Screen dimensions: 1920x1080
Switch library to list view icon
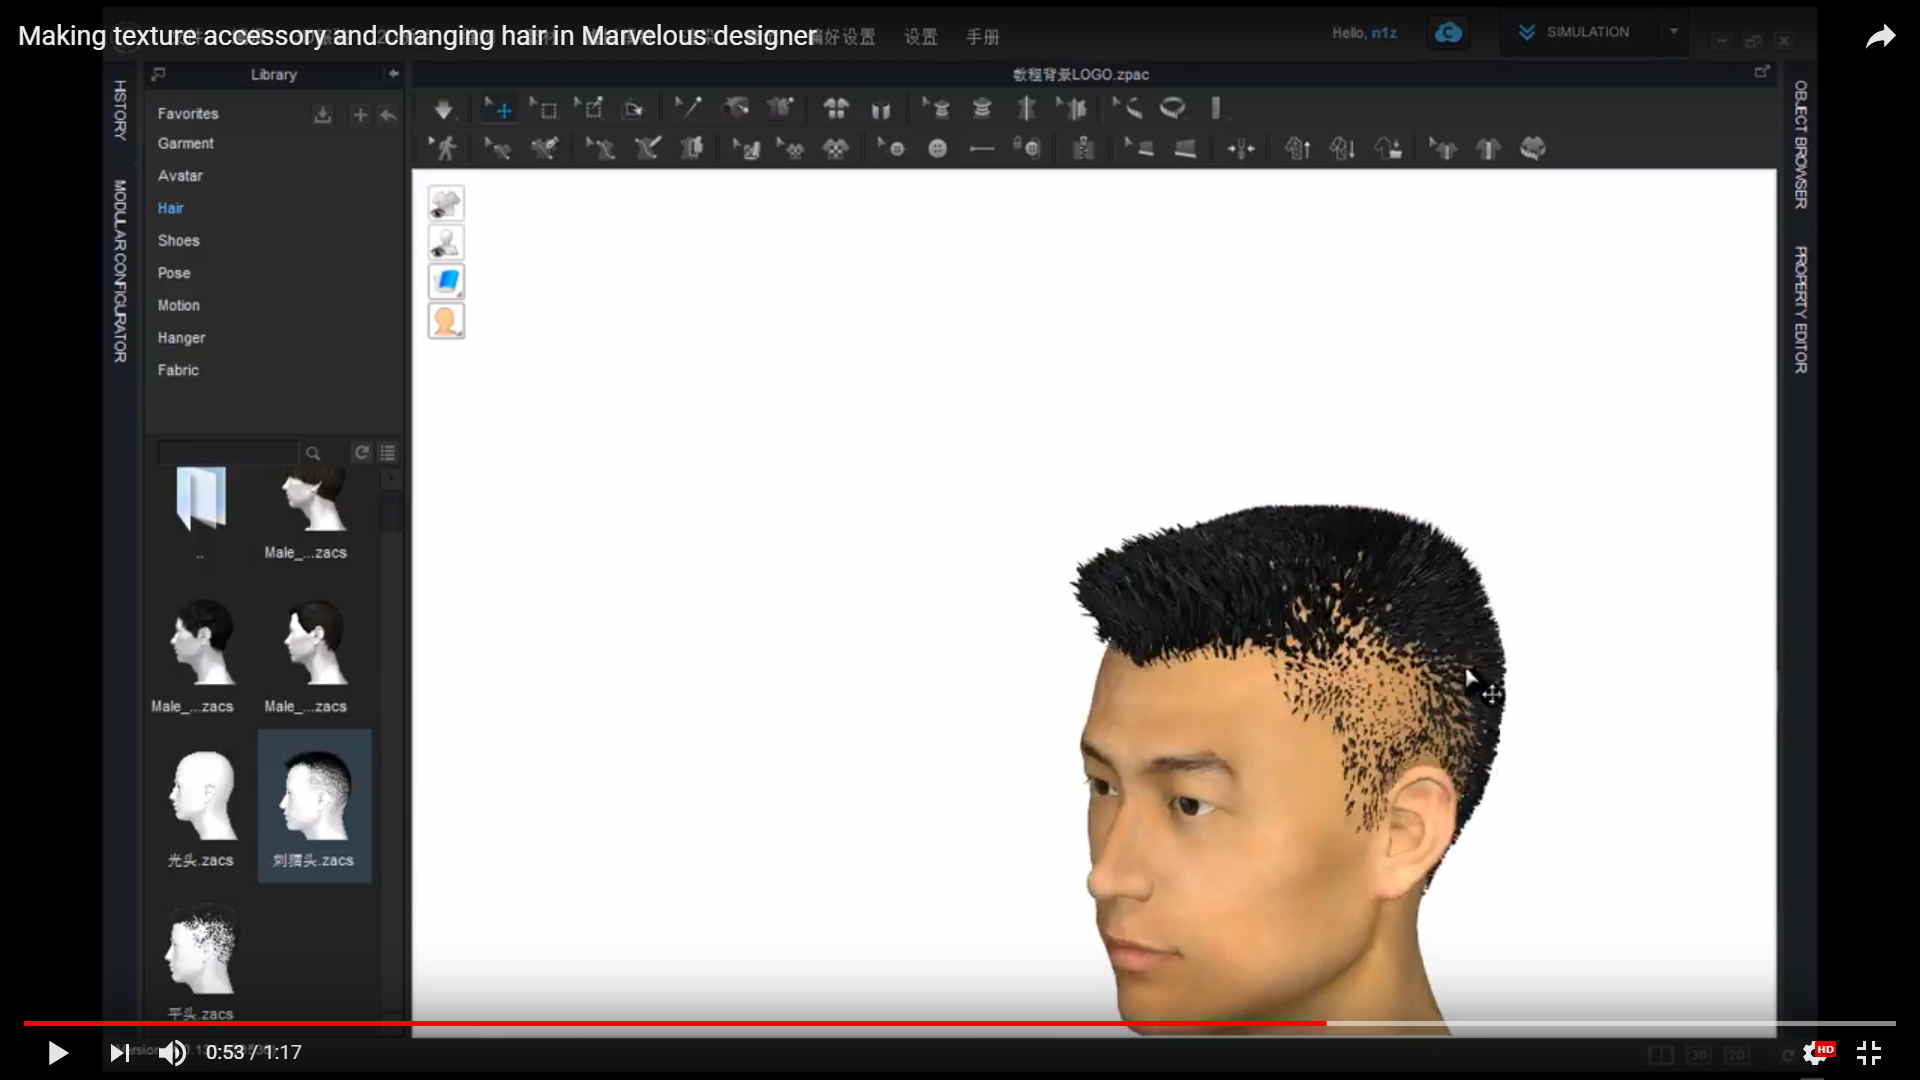[x=388, y=453]
